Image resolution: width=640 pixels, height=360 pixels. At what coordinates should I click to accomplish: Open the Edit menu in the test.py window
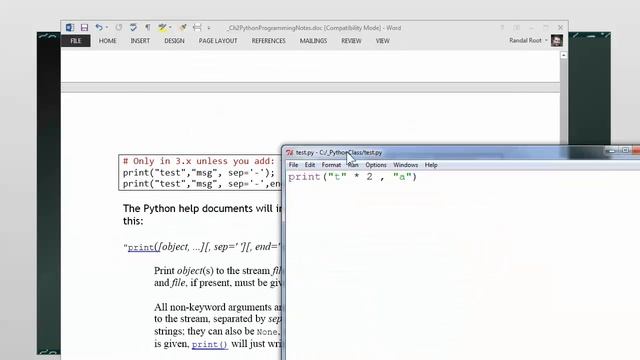(x=310, y=165)
